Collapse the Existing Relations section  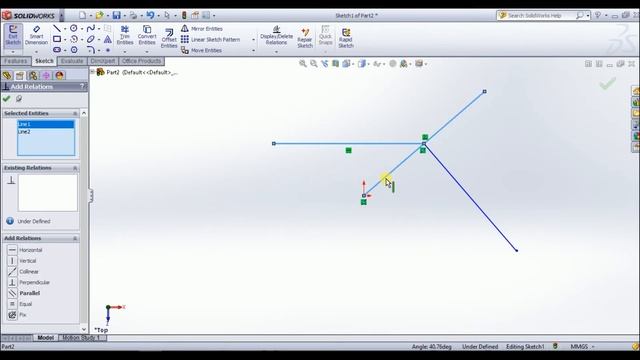pyautogui.click(x=75, y=168)
